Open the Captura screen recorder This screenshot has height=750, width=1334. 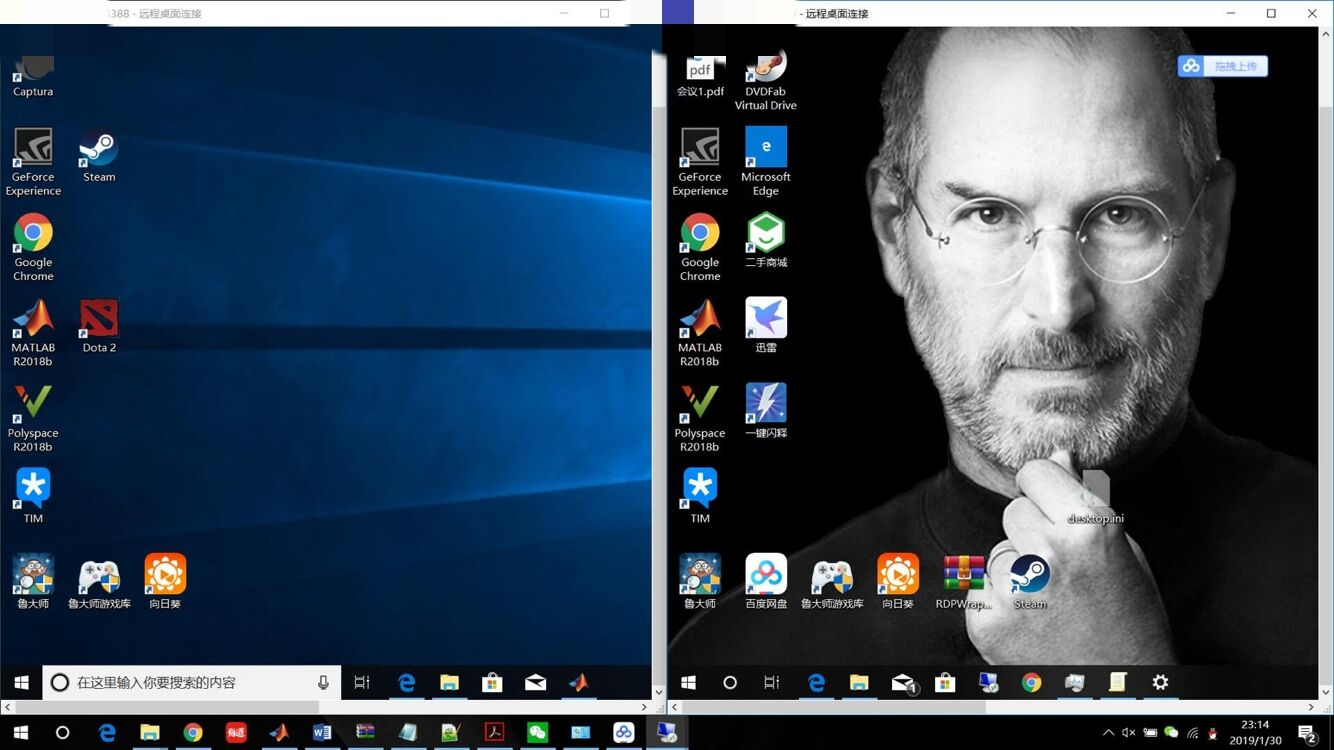32,70
